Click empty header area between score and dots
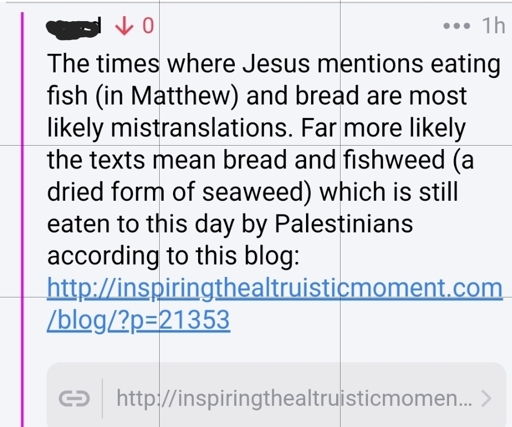The height and width of the screenshot is (427, 512). tap(298, 26)
